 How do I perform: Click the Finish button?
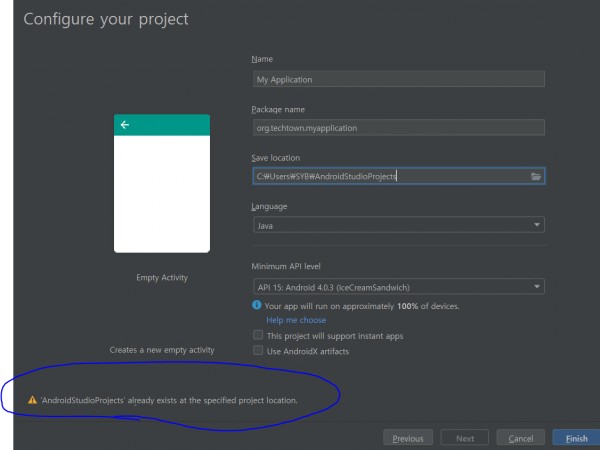pos(577,439)
